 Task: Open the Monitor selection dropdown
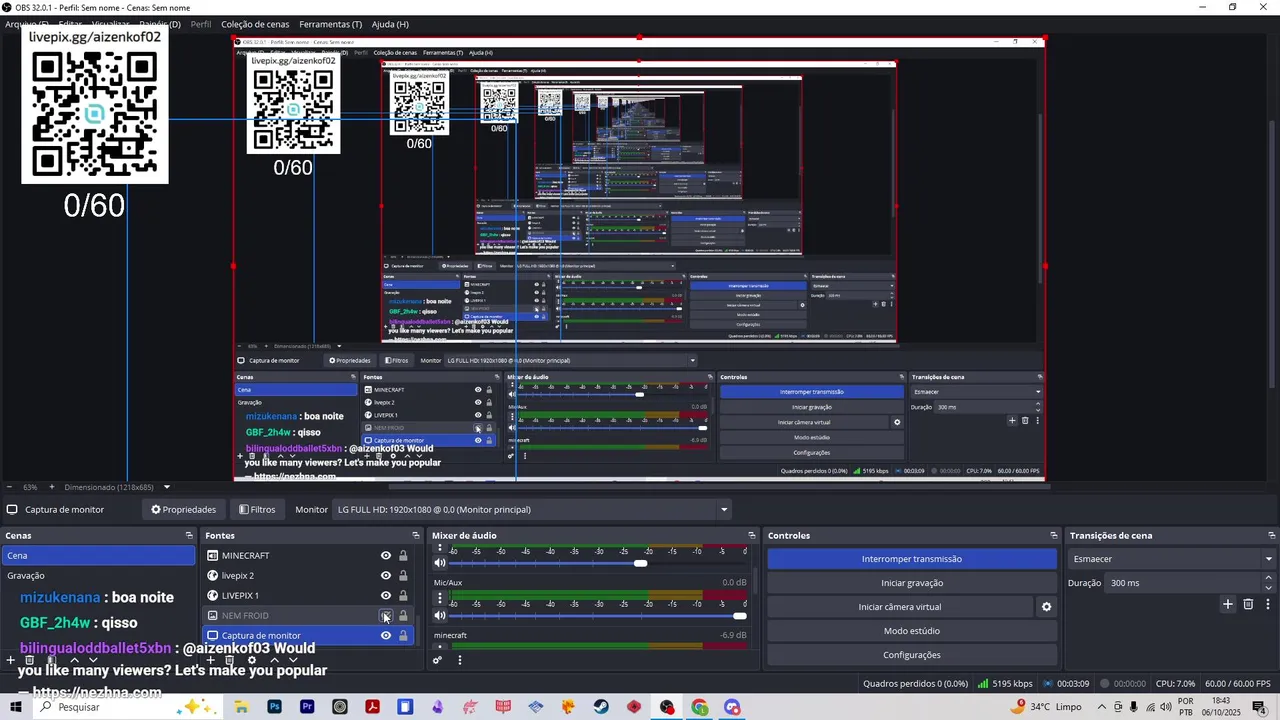tap(531, 510)
